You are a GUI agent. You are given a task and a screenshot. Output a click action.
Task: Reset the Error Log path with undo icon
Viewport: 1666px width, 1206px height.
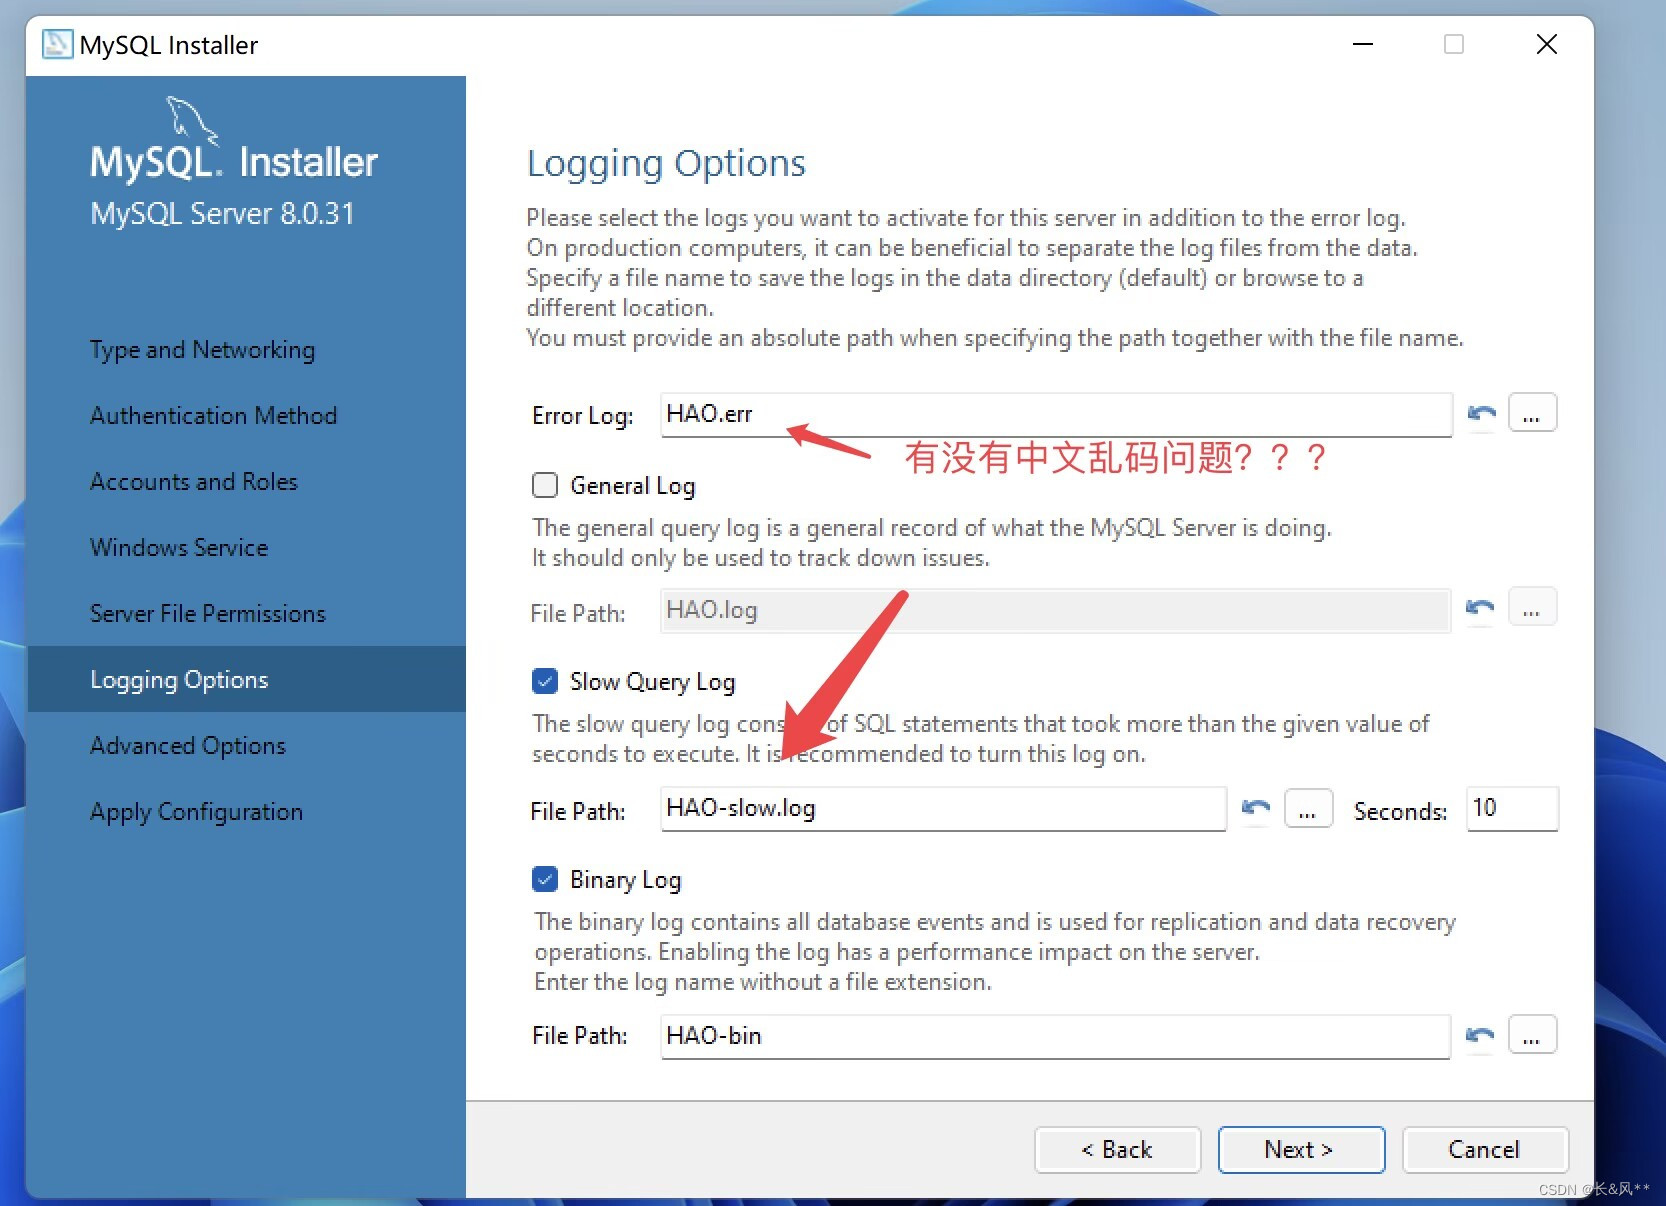pos(1481,413)
